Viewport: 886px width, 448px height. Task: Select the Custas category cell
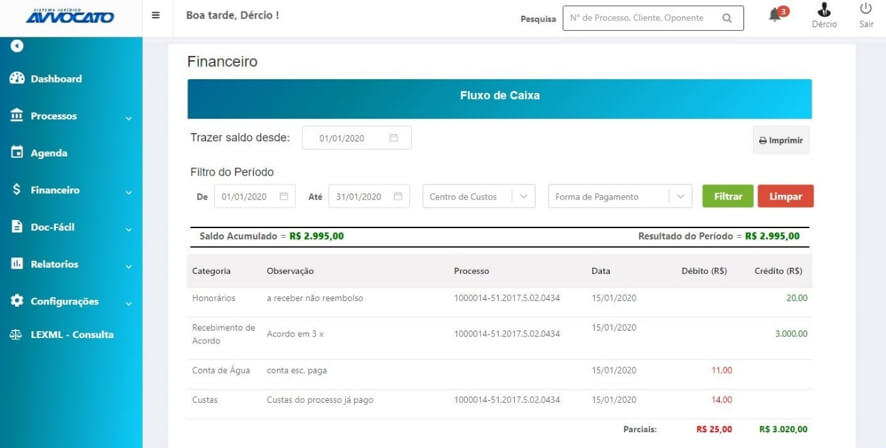click(205, 399)
